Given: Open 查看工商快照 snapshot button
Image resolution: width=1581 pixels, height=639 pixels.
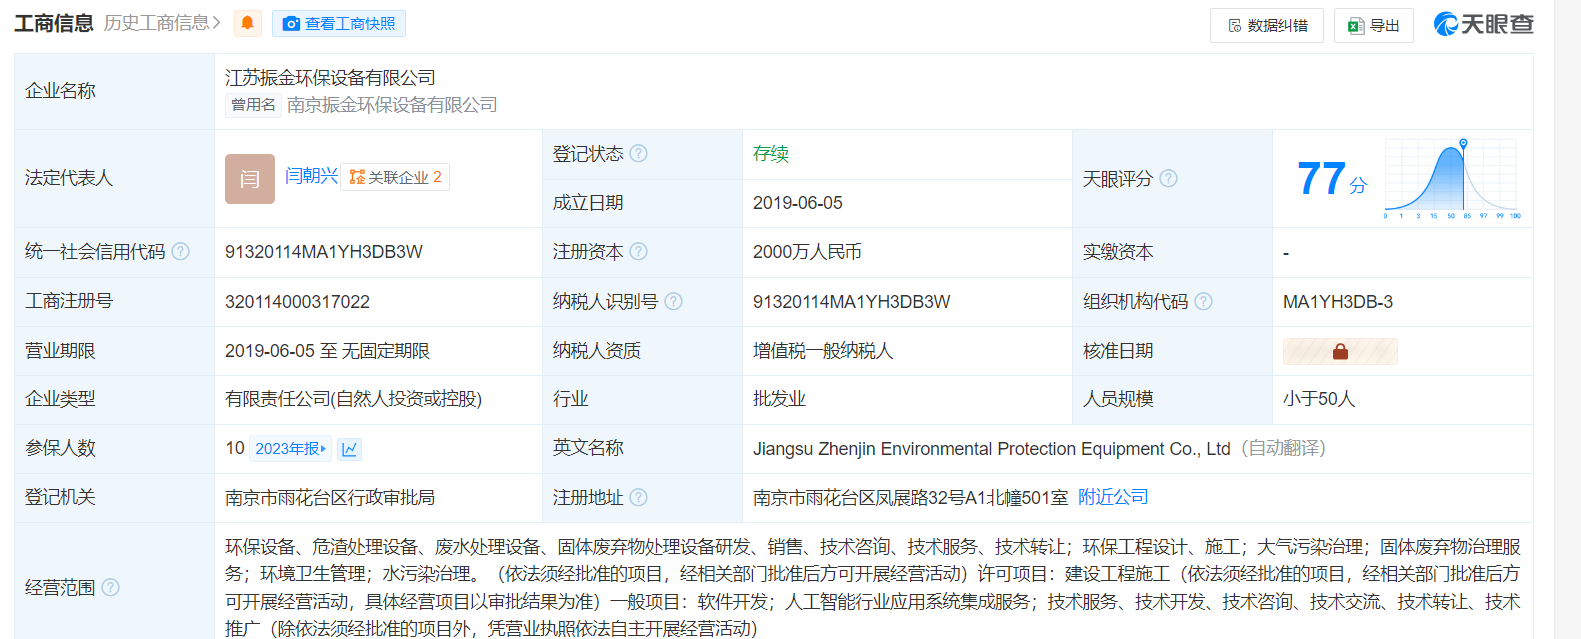Looking at the screenshot, I should (x=339, y=23).
